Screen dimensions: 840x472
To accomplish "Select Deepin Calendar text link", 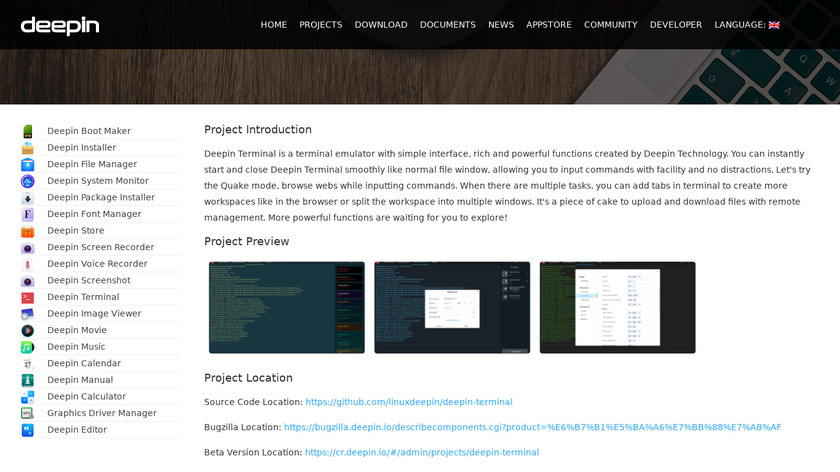I will (x=84, y=363).
